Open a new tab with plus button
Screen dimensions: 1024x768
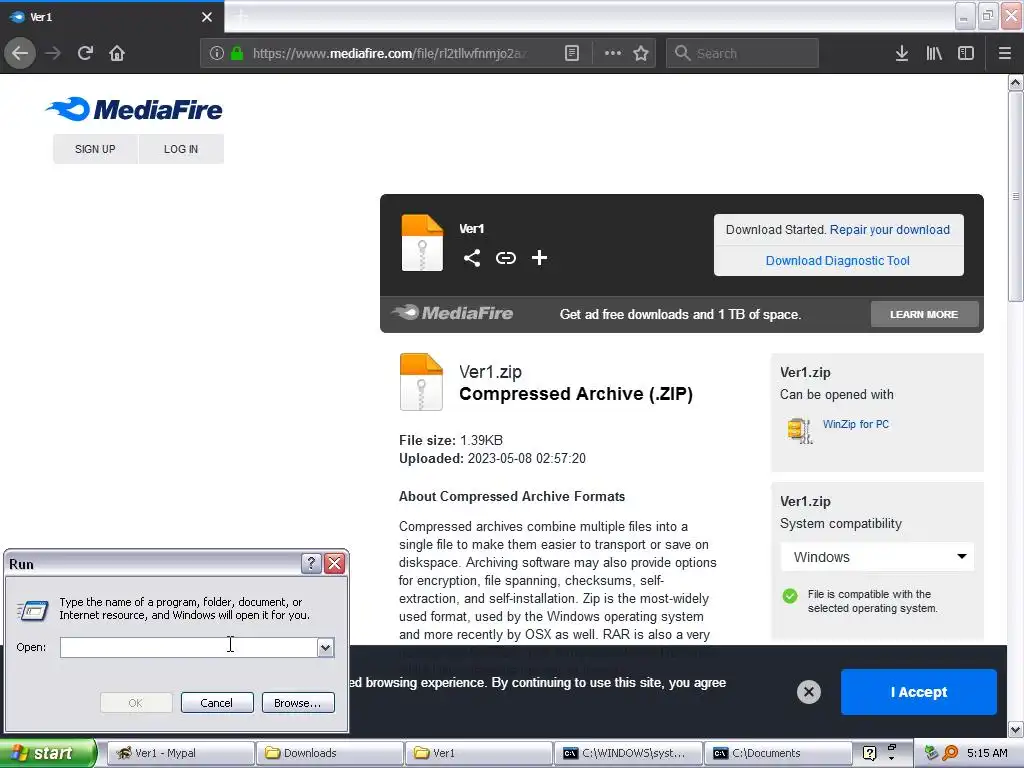(242, 17)
